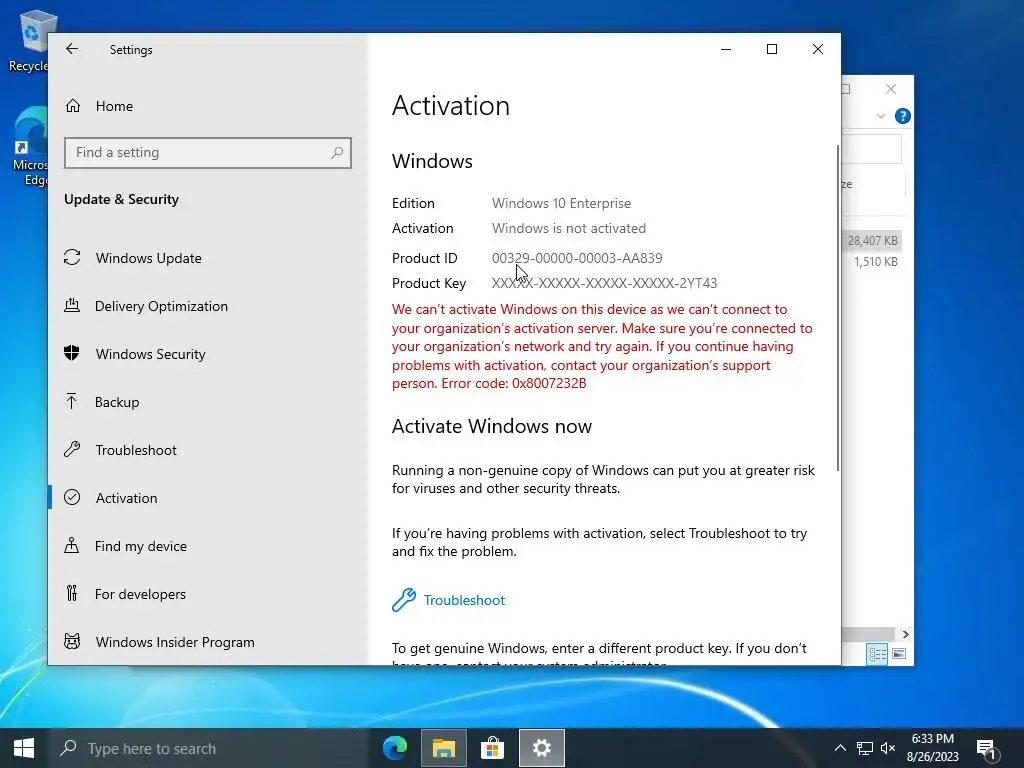Click the search magnifier in Find a setting
Image resolution: width=1024 pixels, height=768 pixels.
click(337, 152)
